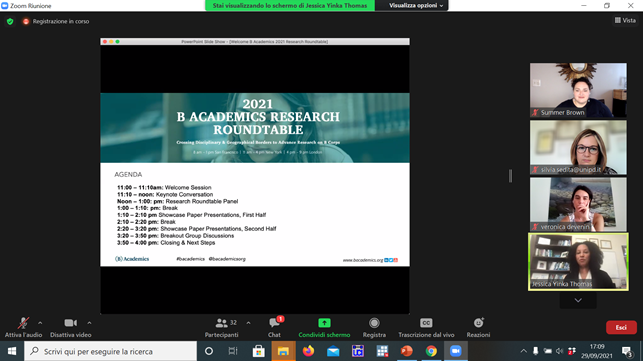Image resolution: width=643 pixels, height=361 pixels.
Task: Unmute microphone with Attiva l'audio
Action: pyautogui.click(x=23, y=327)
